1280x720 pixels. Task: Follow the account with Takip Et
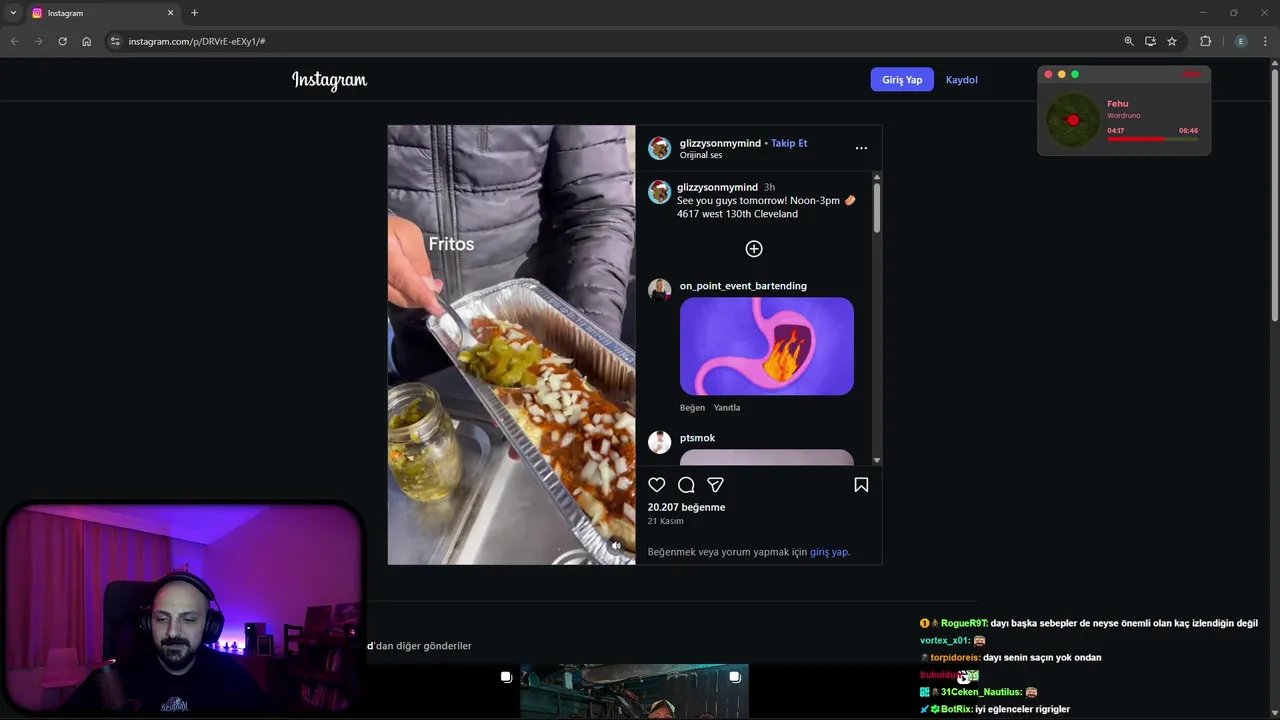click(789, 143)
